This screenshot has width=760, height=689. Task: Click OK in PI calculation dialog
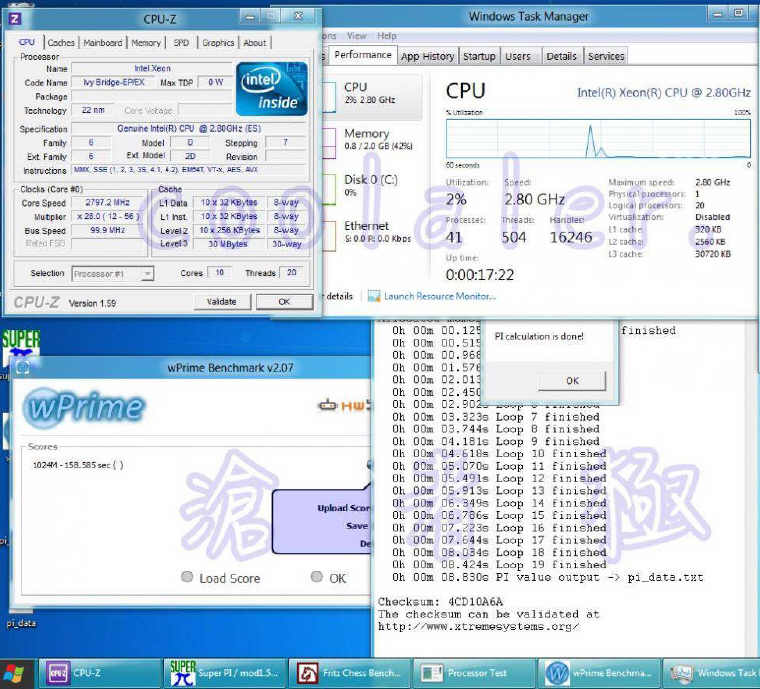(572, 380)
